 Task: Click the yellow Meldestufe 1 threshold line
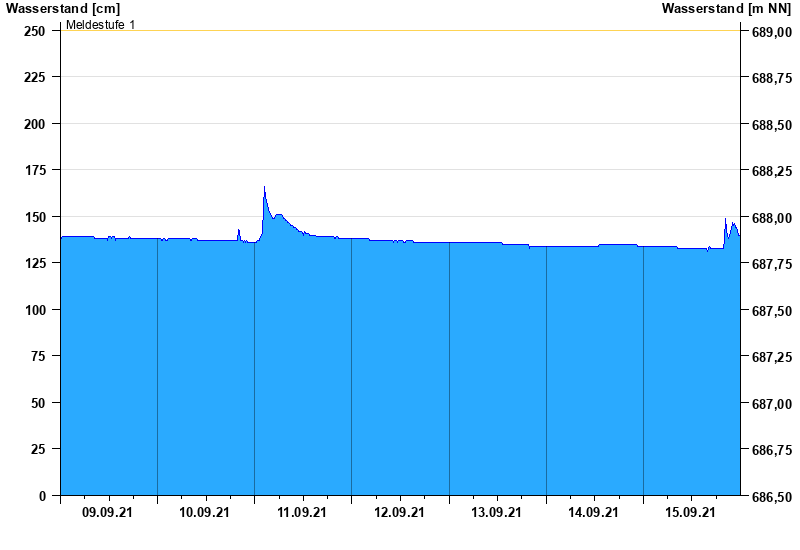400,31
